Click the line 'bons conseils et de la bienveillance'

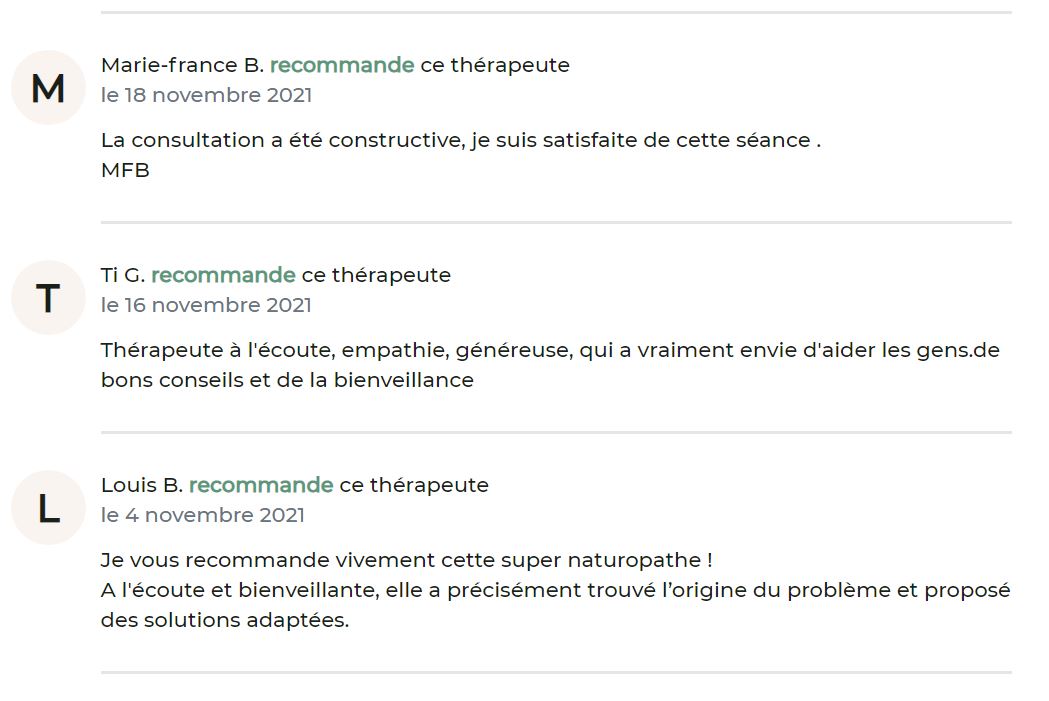[288, 380]
